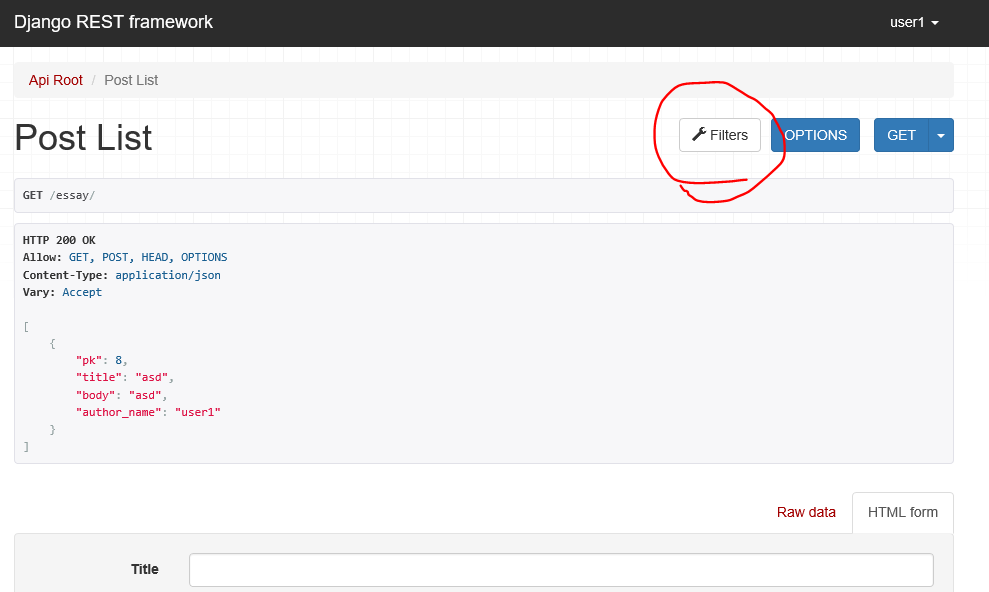
Task: Click the Allow header methods line
Action: point(125,257)
